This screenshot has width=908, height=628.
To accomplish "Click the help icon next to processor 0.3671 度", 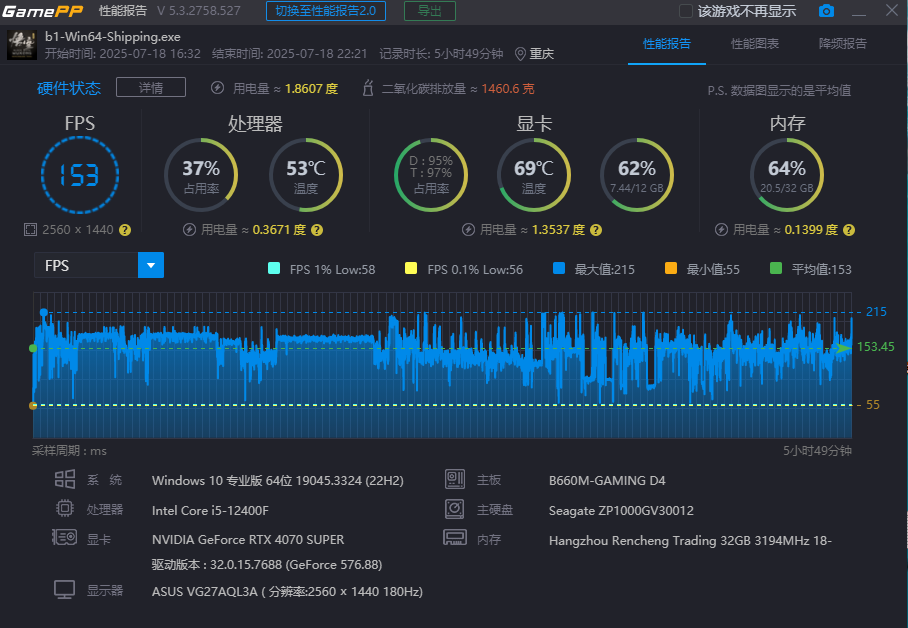I will pyautogui.click(x=317, y=231).
